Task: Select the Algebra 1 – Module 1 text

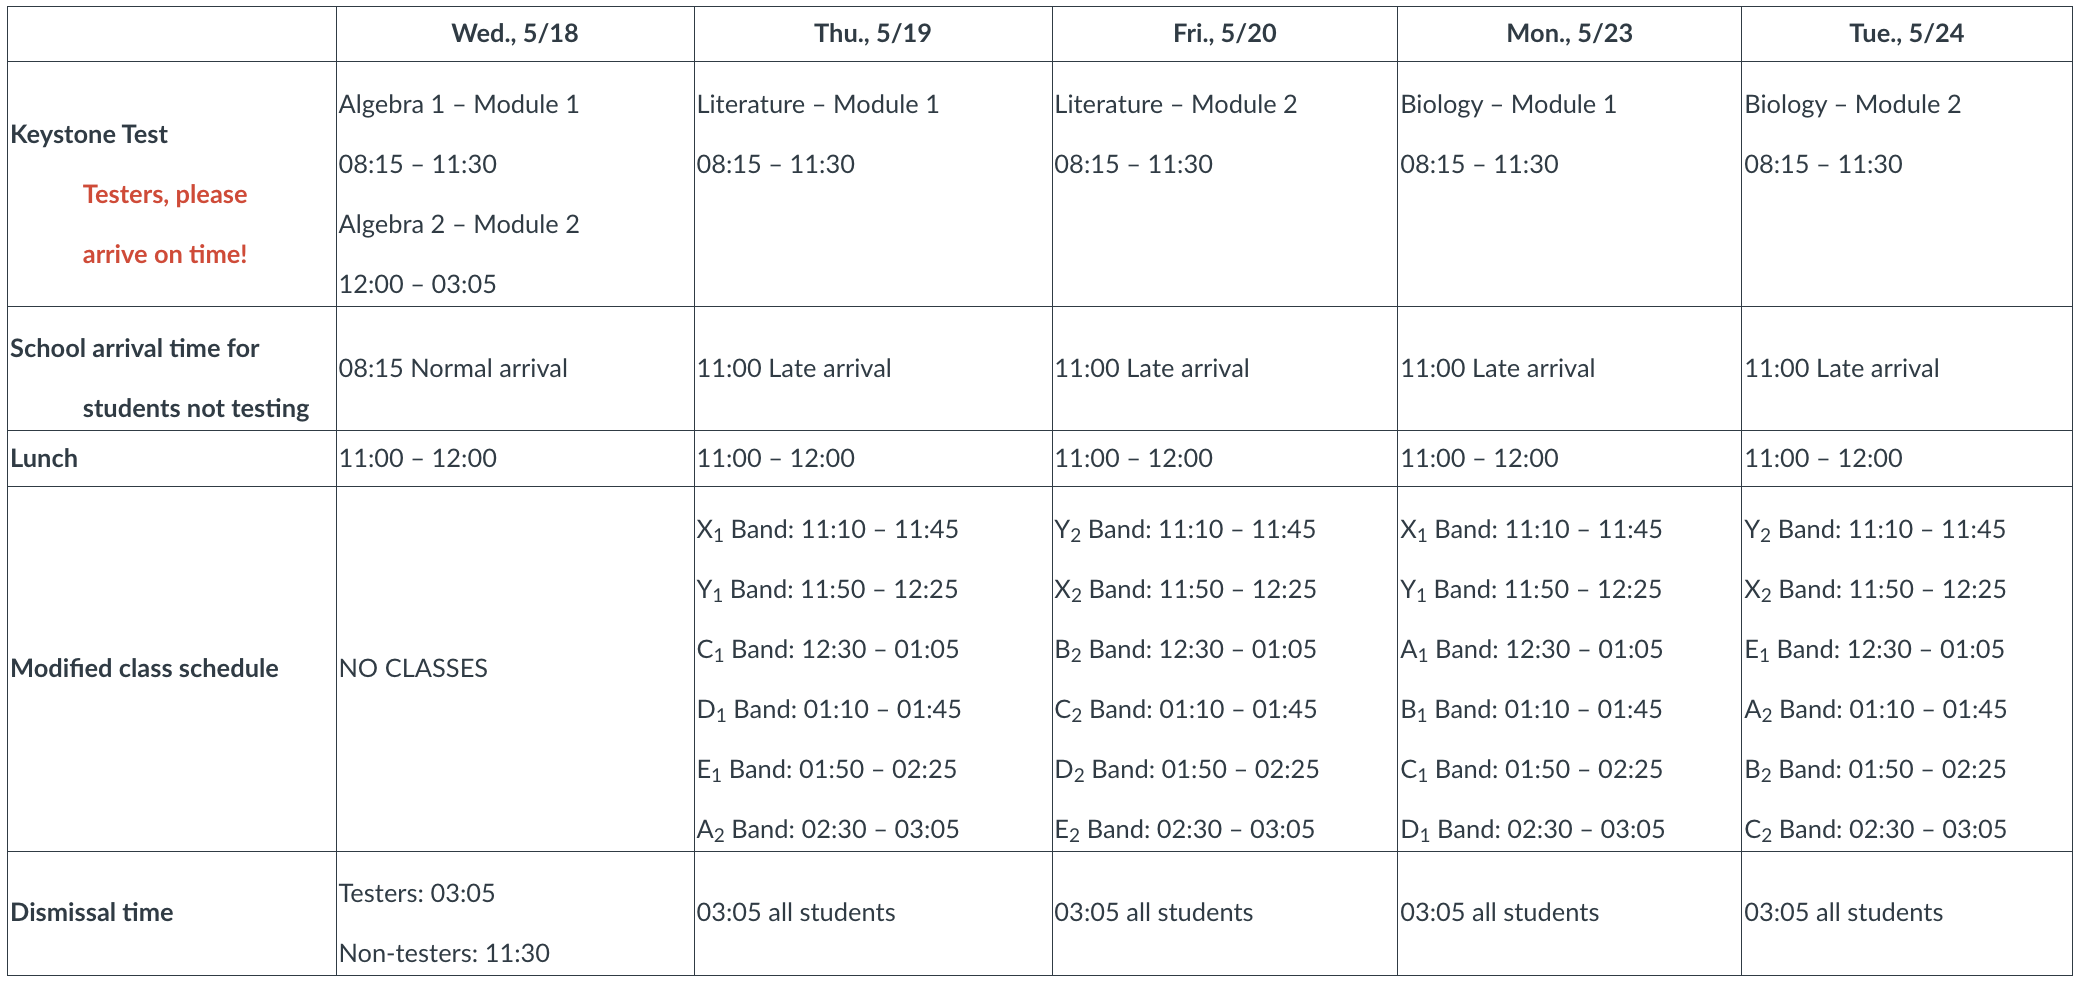Action: tap(459, 105)
